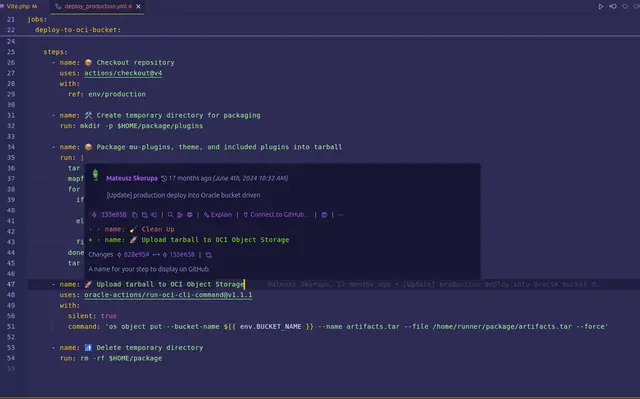
Task: Click commit message '[Update] production deploy into Oracle bucket driven'
Action: click(183, 195)
